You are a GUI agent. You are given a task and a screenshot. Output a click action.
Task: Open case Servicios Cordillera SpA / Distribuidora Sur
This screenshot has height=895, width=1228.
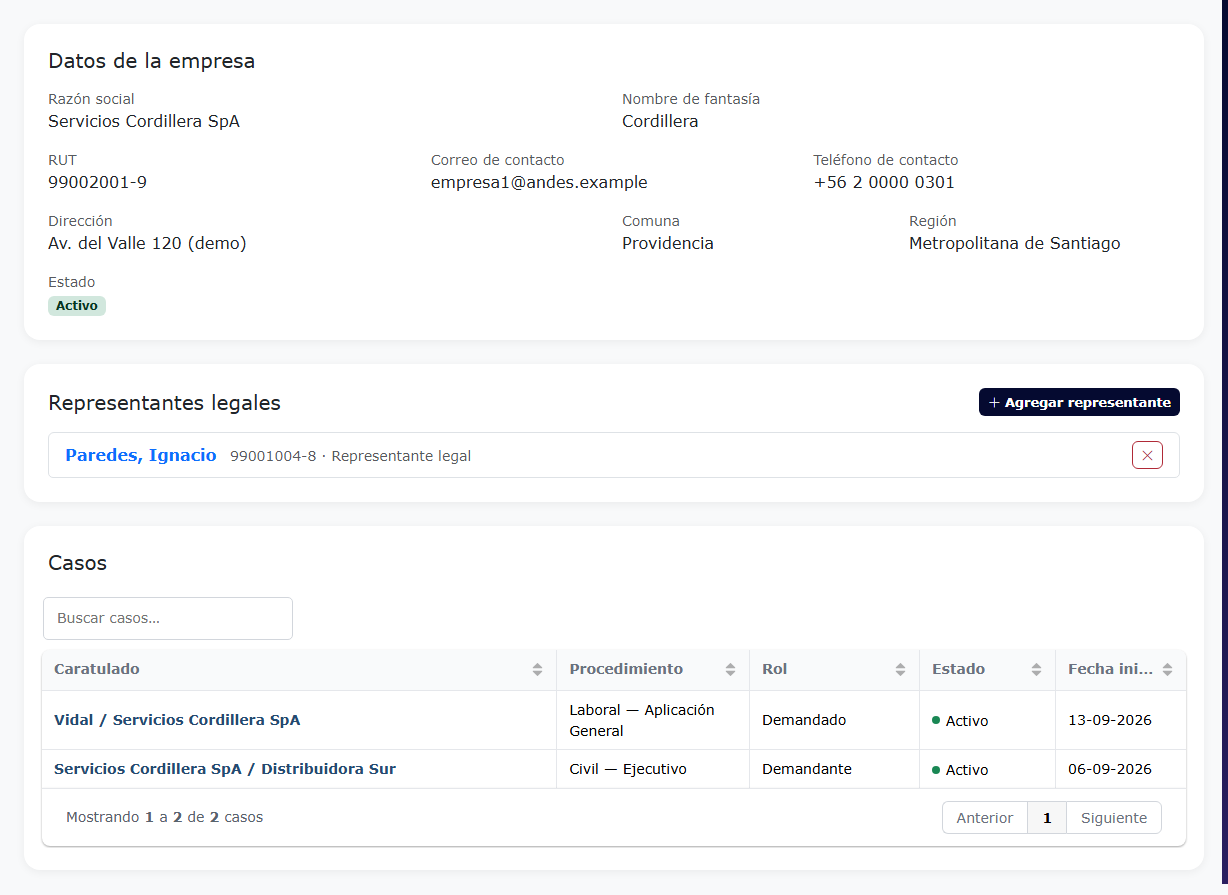coord(225,769)
